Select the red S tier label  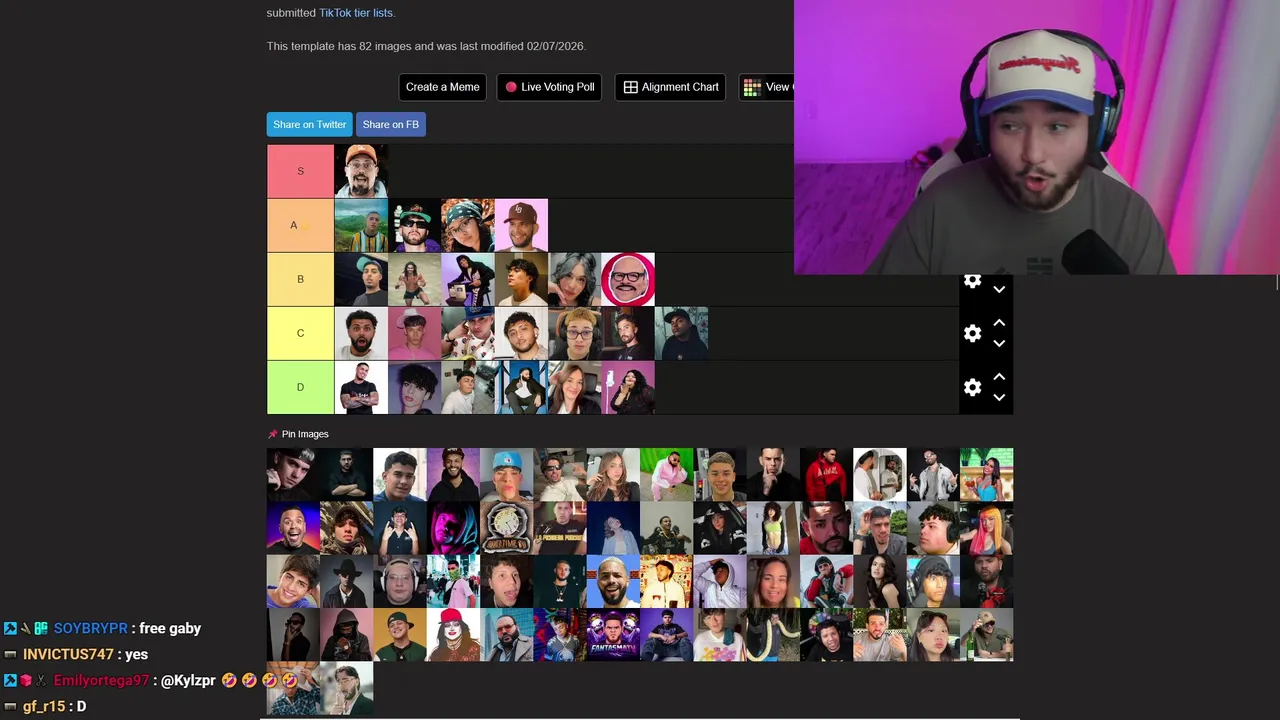point(300,171)
